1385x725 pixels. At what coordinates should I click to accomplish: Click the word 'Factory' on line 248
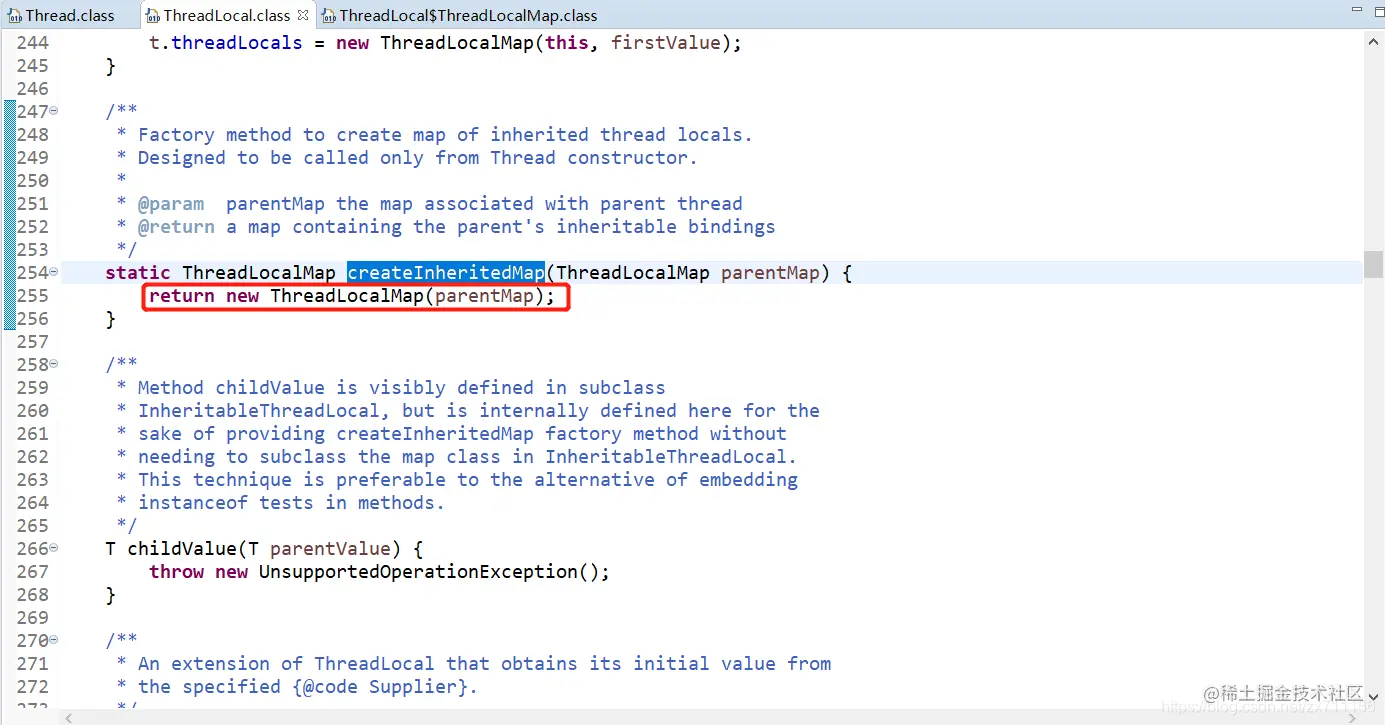176,134
